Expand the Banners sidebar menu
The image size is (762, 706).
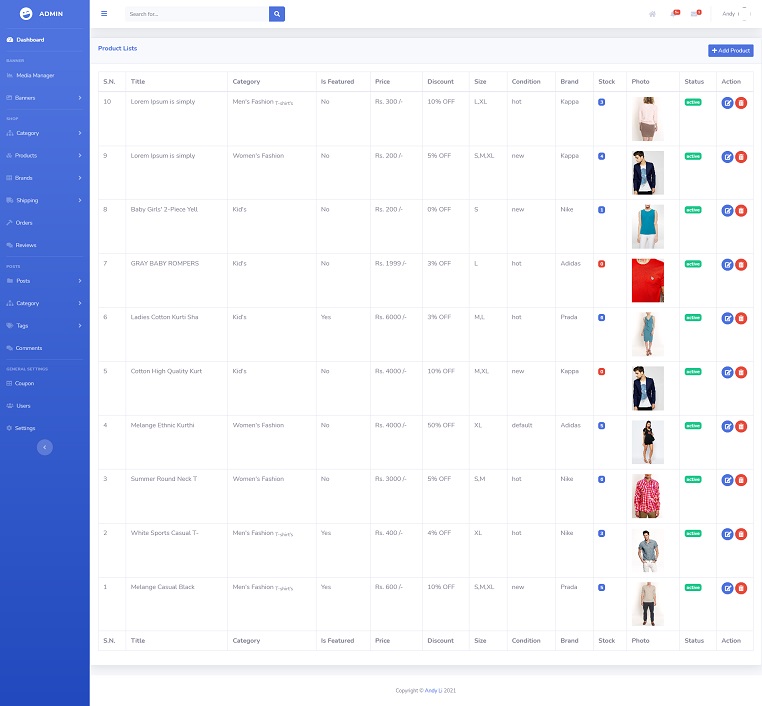click(44, 98)
